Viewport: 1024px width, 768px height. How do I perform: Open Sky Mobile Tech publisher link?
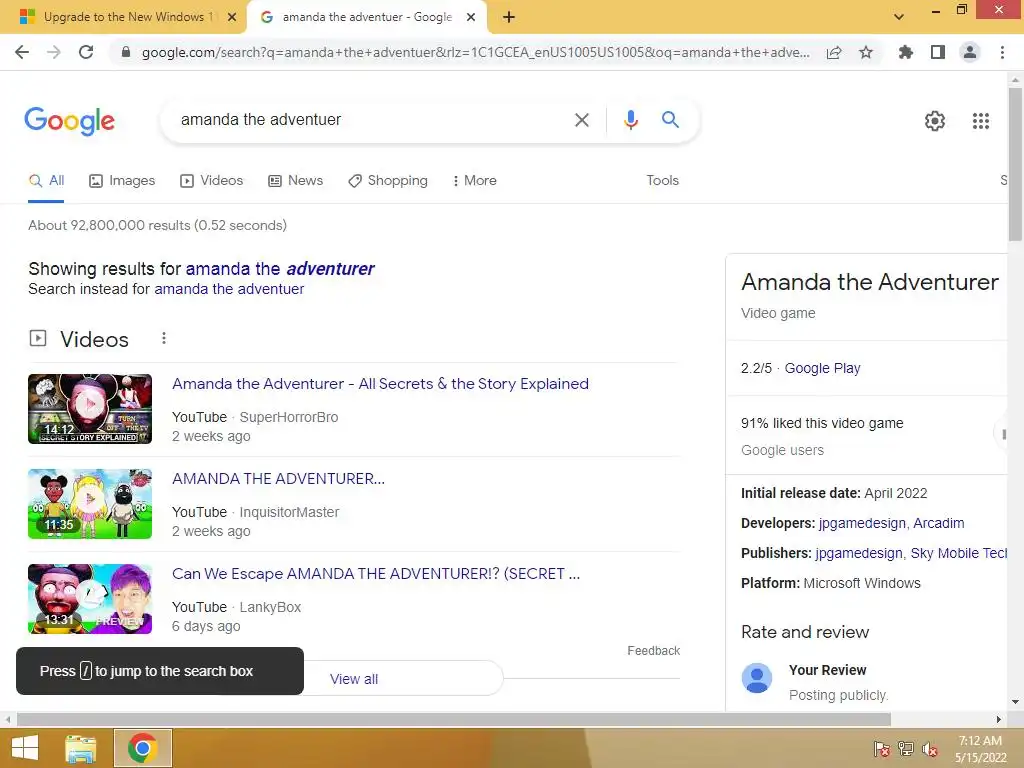click(x=959, y=553)
